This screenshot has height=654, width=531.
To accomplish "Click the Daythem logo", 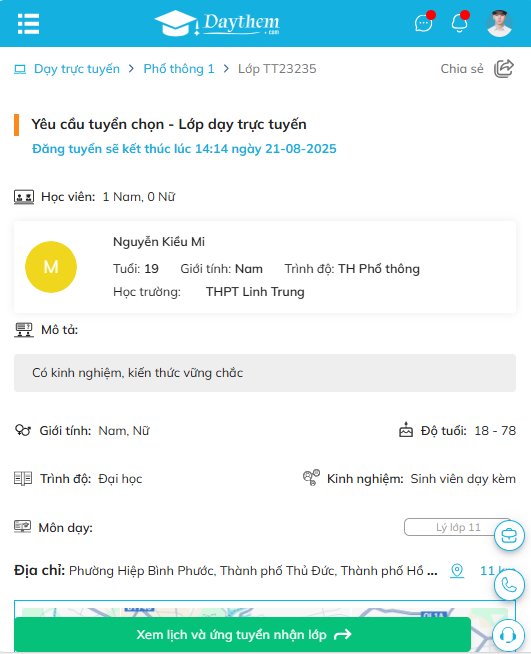I will click(x=217, y=23).
